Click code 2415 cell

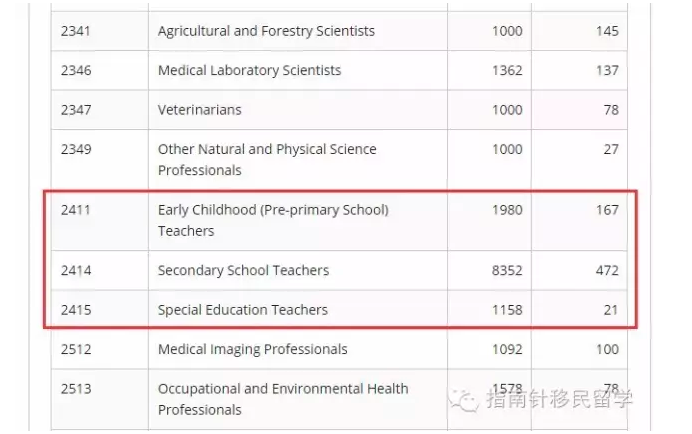click(x=100, y=310)
